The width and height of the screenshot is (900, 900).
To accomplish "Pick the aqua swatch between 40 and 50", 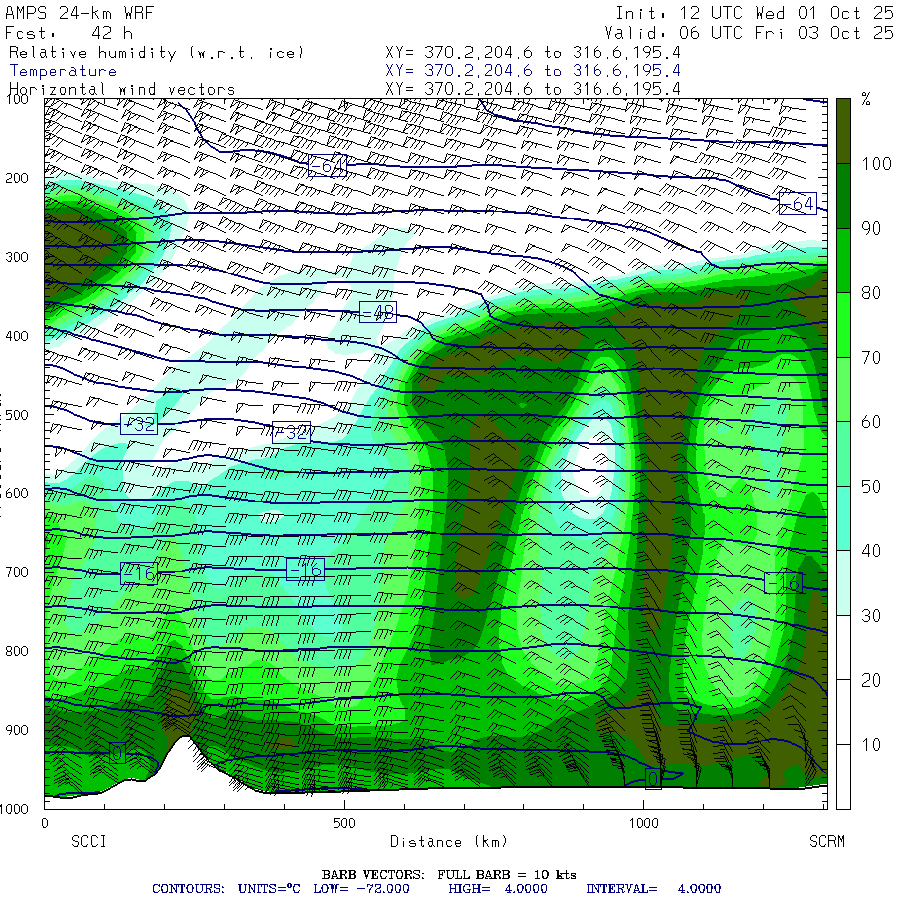I will click(843, 519).
